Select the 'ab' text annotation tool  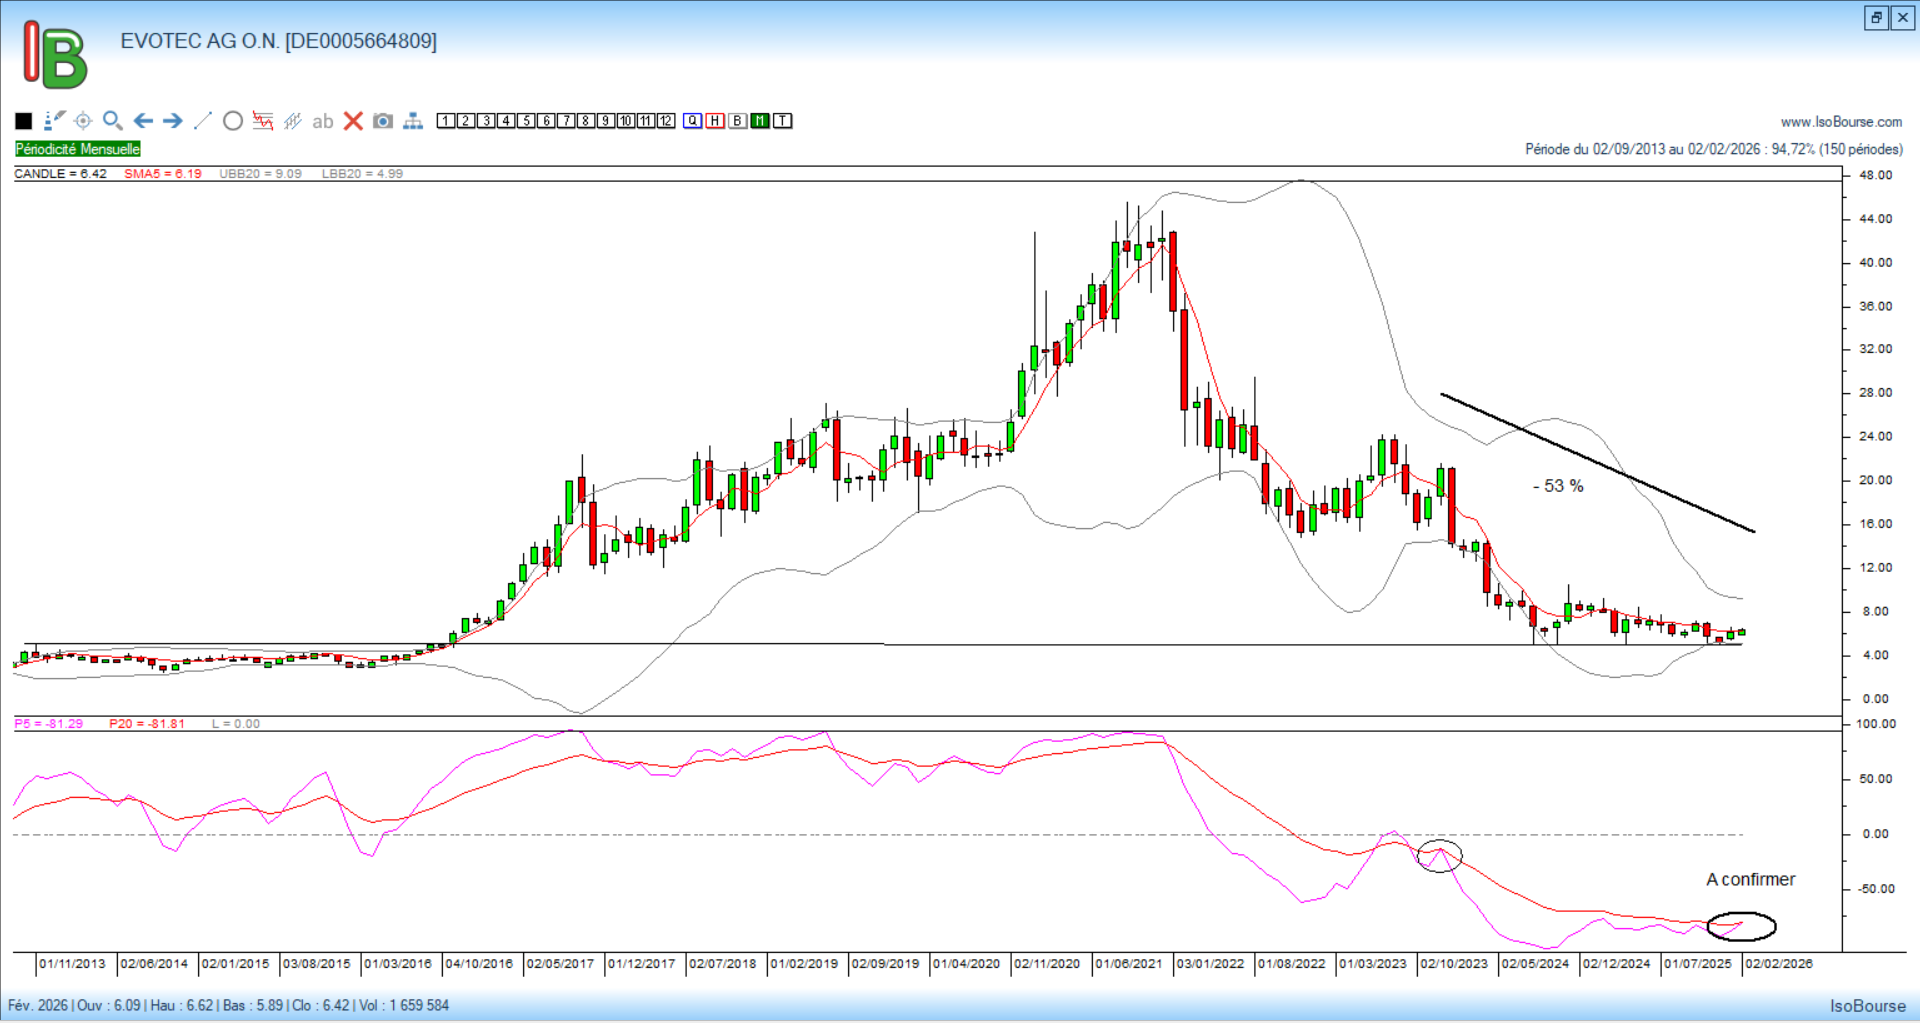(322, 122)
